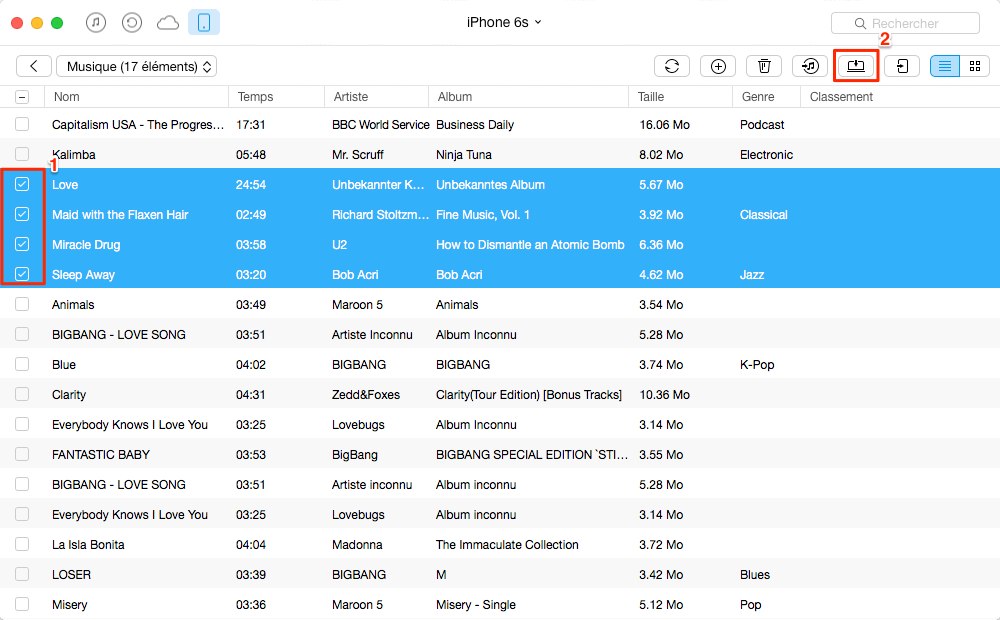Image resolution: width=1000 pixels, height=620 pixels.
Task: Switch to list view
Action: click(945, 66)
